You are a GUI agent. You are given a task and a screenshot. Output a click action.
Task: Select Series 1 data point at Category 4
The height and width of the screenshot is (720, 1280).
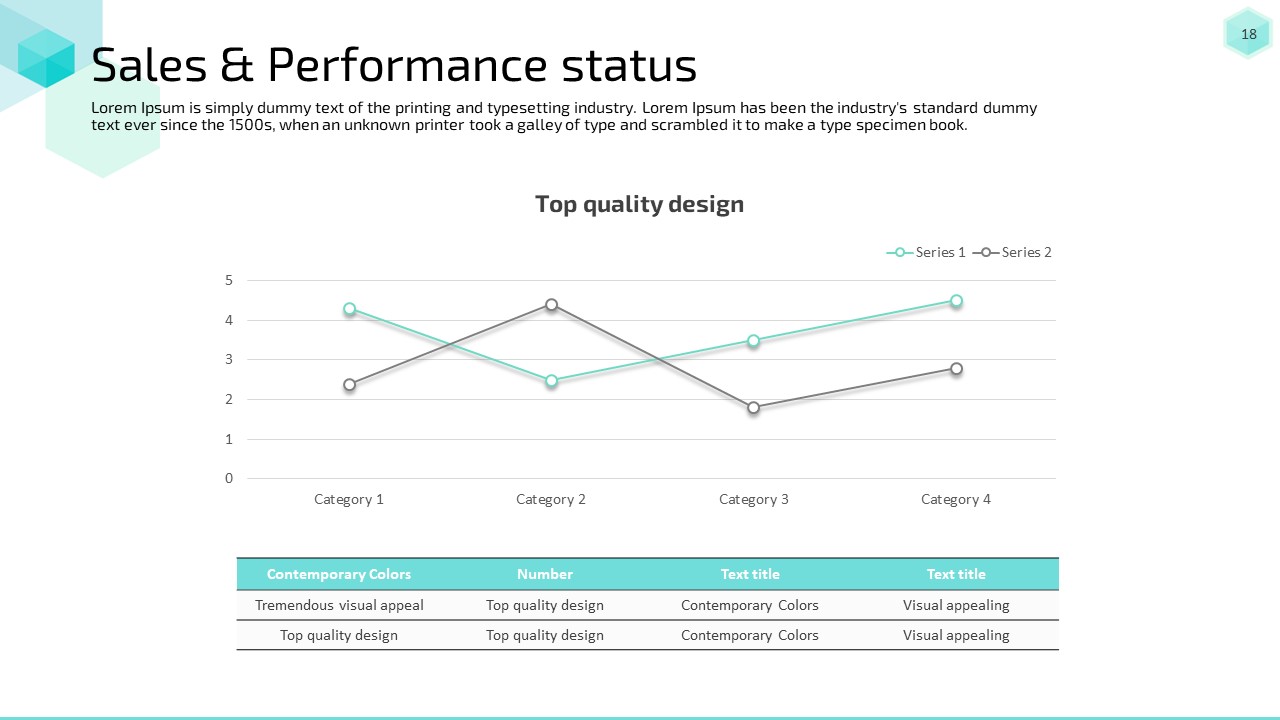(956, 301)
